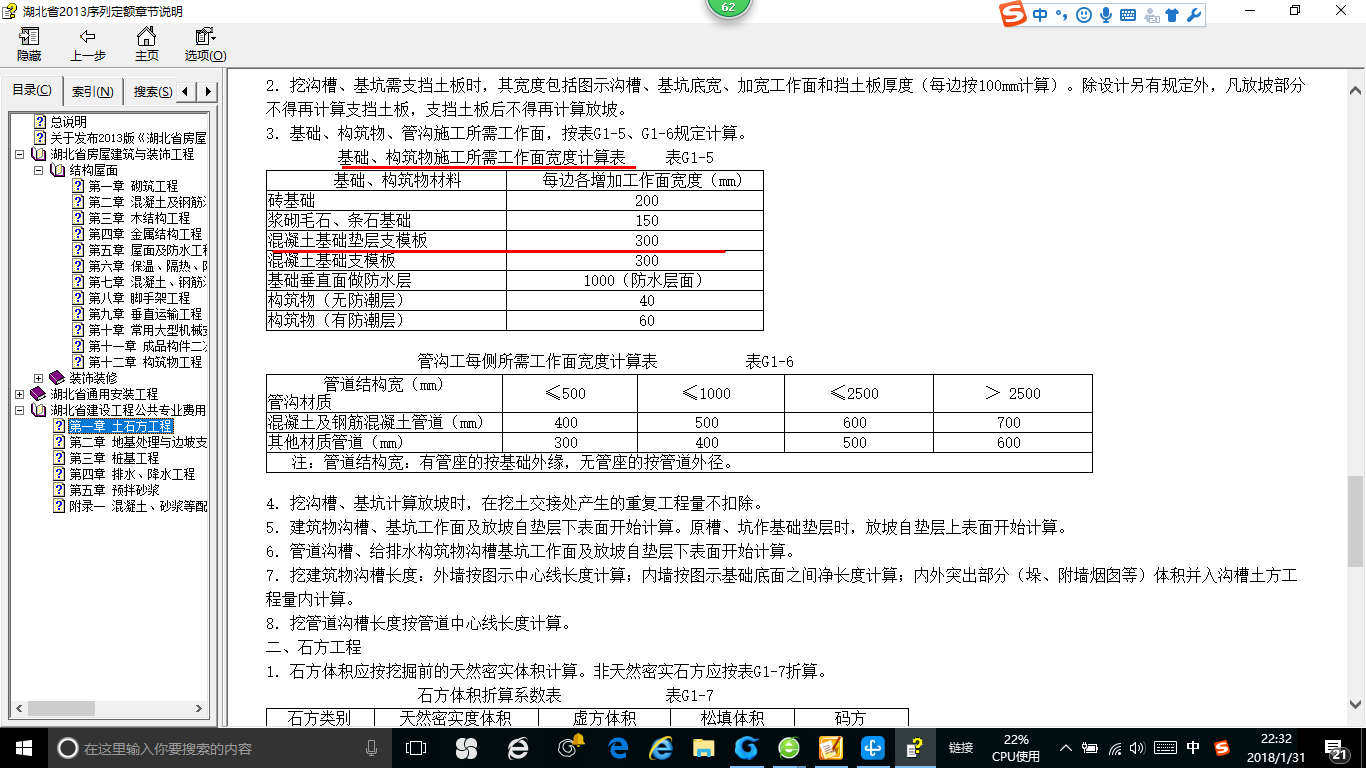Select 第十二章 构筑物工程 topic

(x=145, y=362)
